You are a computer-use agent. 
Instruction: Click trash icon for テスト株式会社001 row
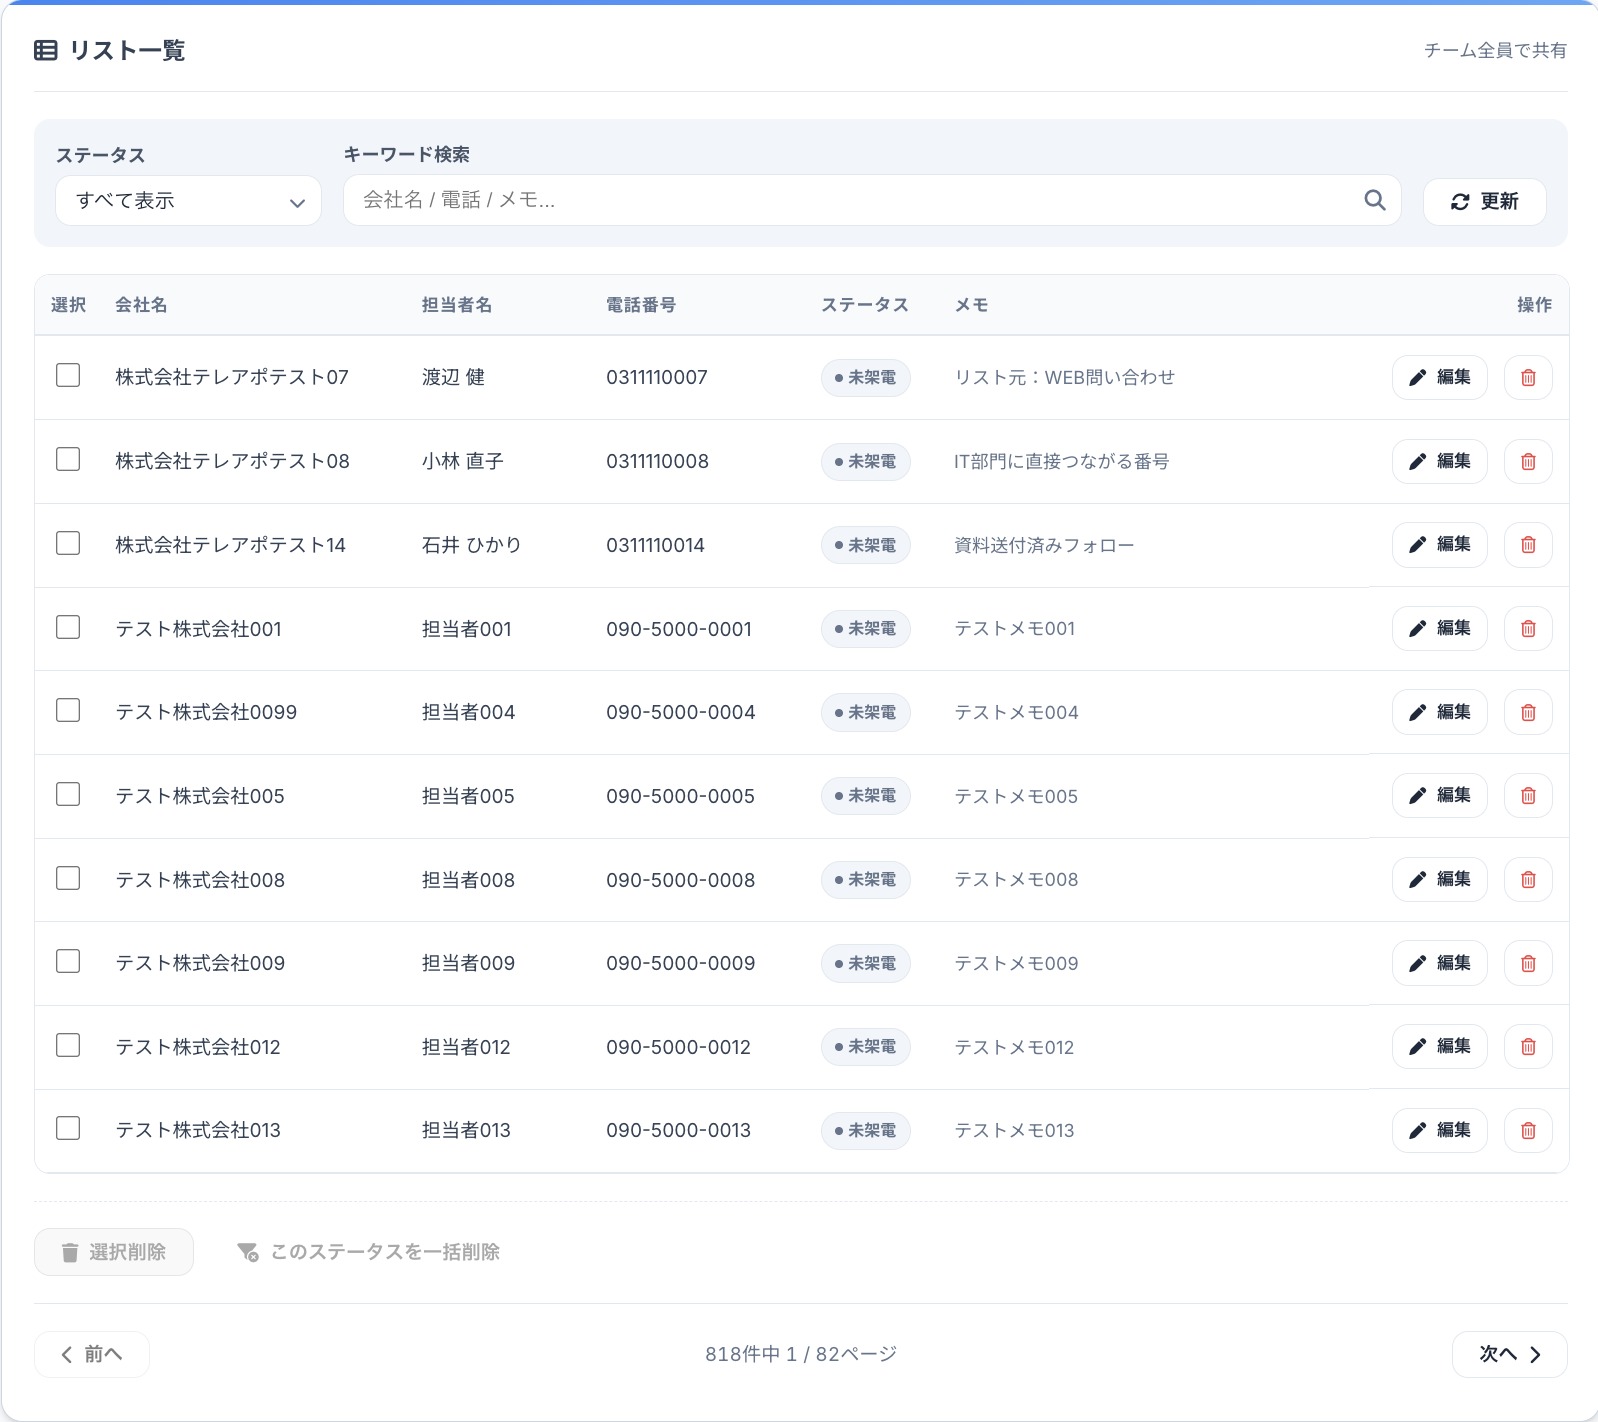1528,629
